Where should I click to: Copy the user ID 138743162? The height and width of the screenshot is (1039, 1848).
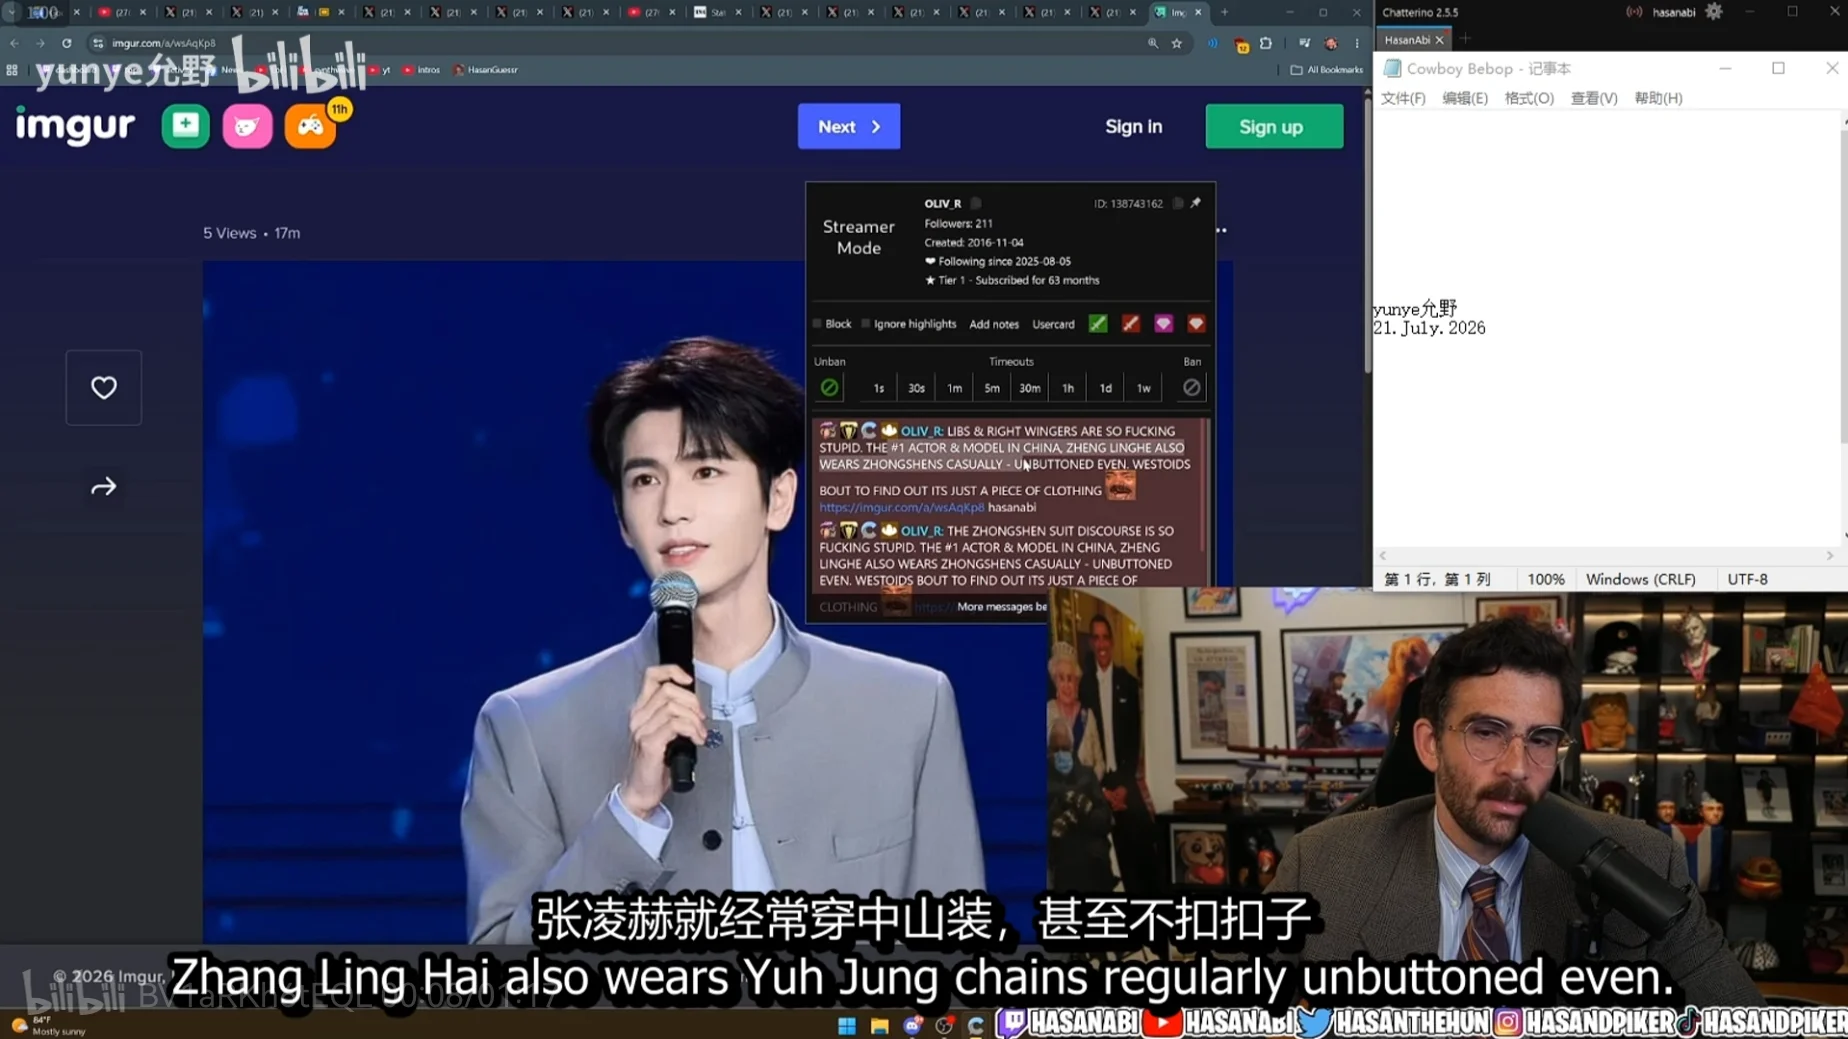pos(1178,203)
